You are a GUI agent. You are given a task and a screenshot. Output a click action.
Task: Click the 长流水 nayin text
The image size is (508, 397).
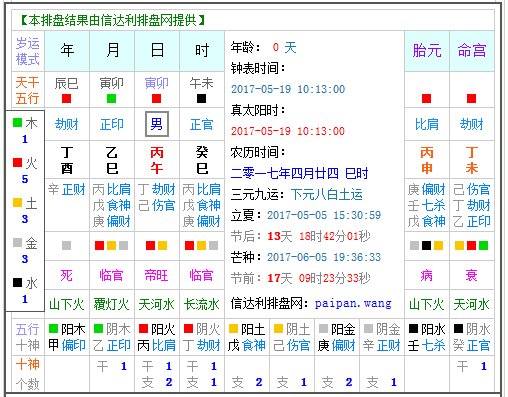pos(201,304)
